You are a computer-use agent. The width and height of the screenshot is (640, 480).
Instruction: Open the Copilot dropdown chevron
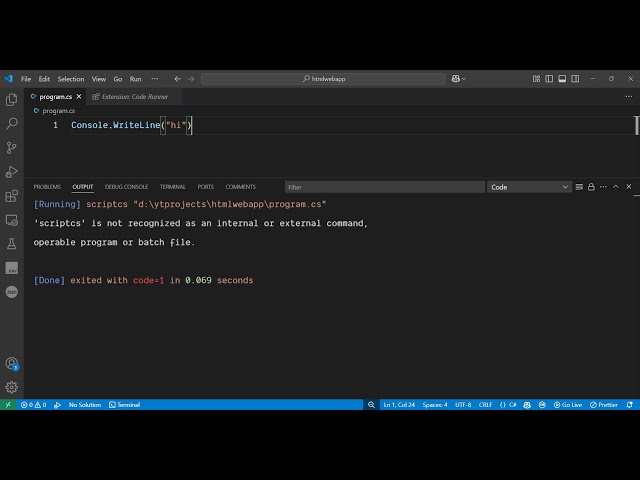click(x=464, y=79)
